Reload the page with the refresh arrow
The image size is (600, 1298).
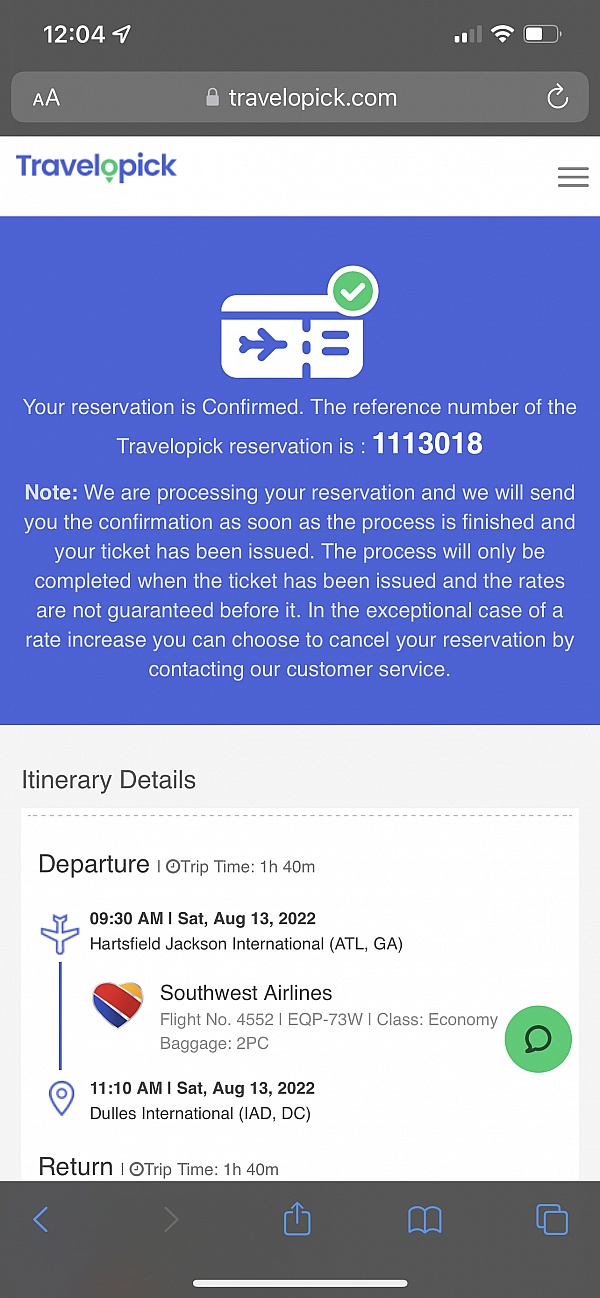coord(558,98)
